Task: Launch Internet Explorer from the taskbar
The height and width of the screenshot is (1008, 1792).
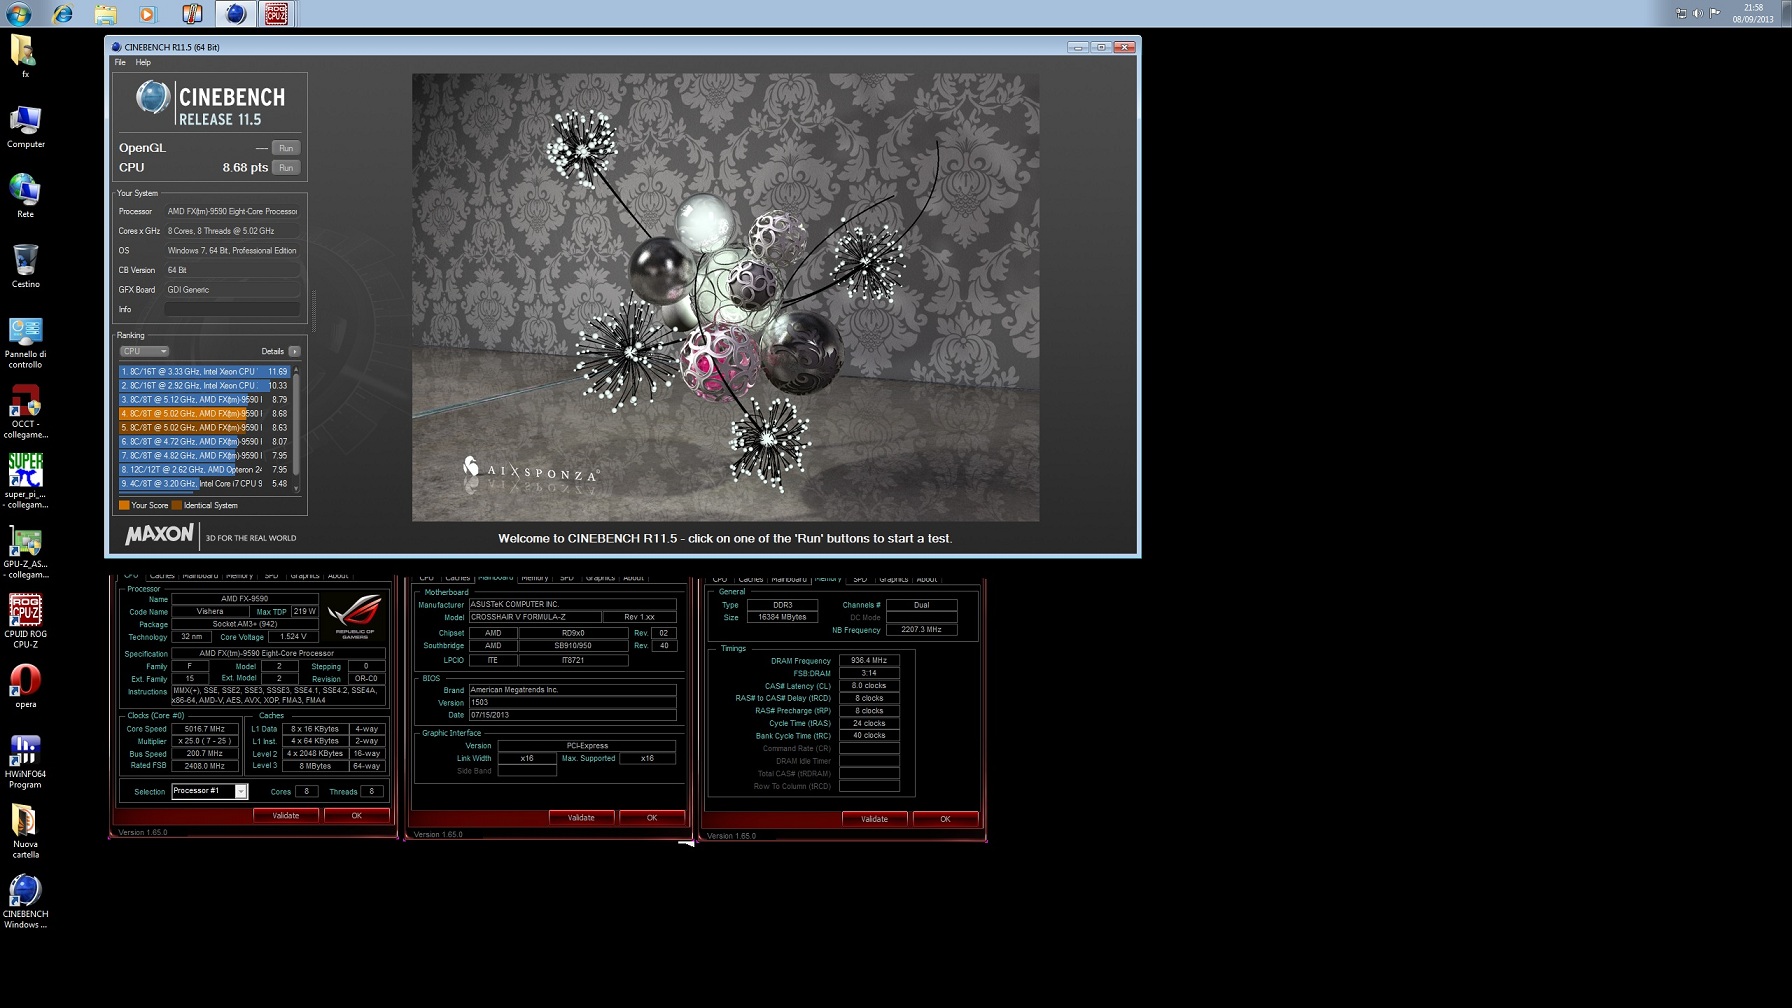Action: click(62, 14)
